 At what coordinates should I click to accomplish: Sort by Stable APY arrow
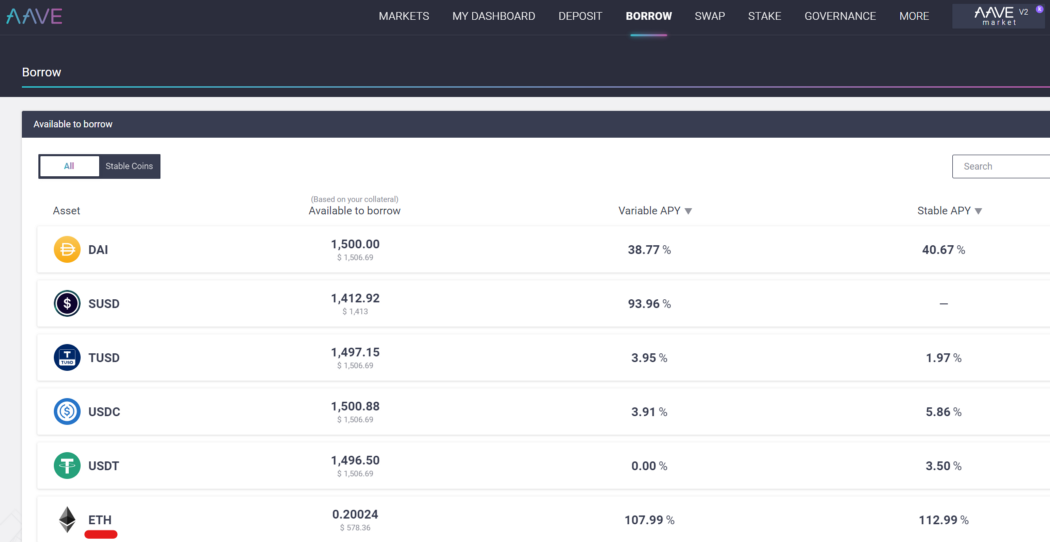tap(978, 211)
